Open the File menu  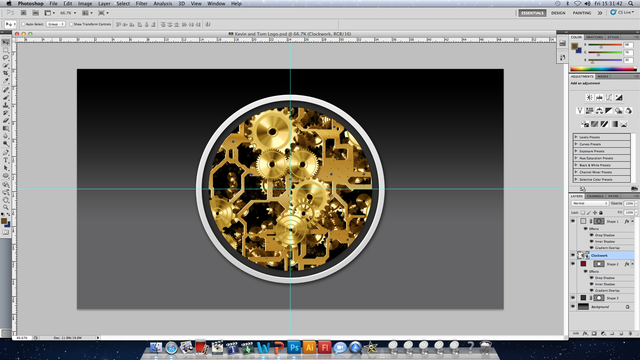click(x=53, y=4)
